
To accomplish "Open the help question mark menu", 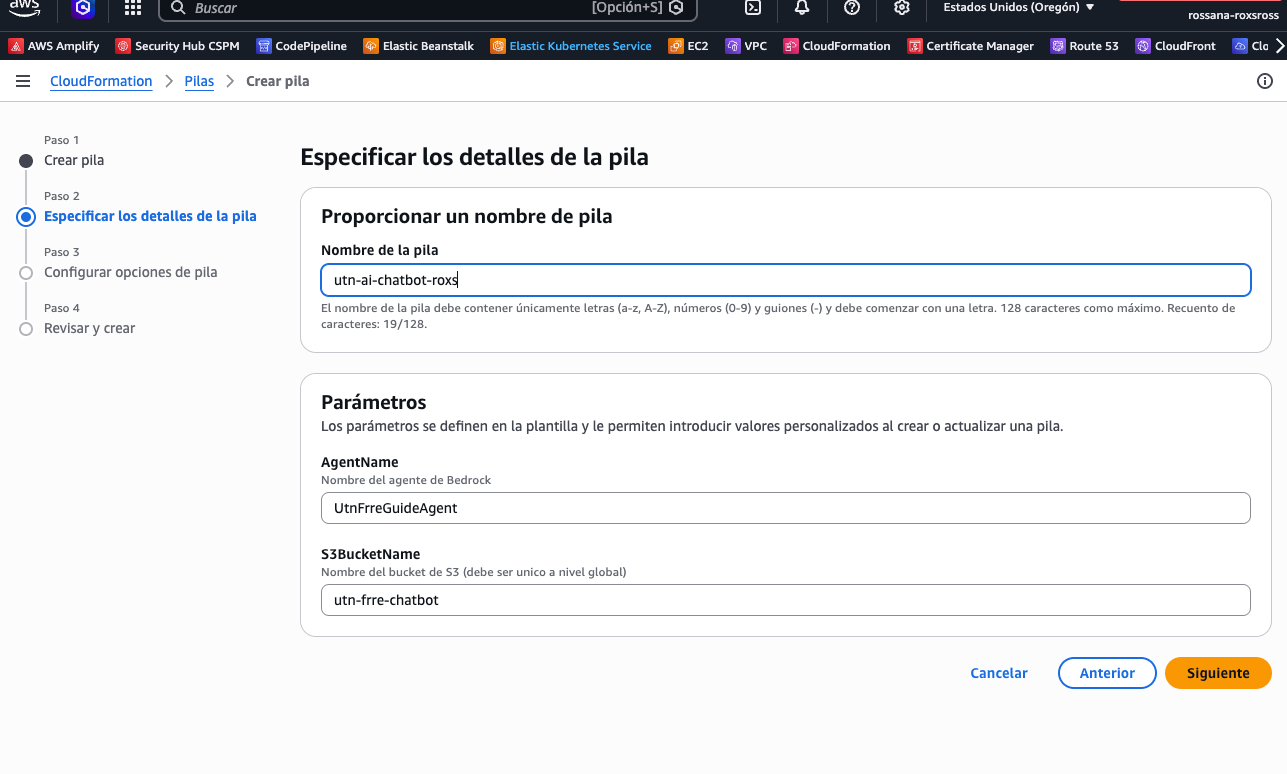I will (852, 8).
